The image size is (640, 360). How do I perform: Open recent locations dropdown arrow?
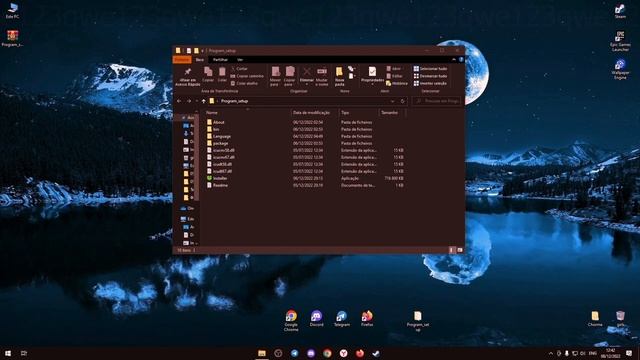(x=196, y=101)
